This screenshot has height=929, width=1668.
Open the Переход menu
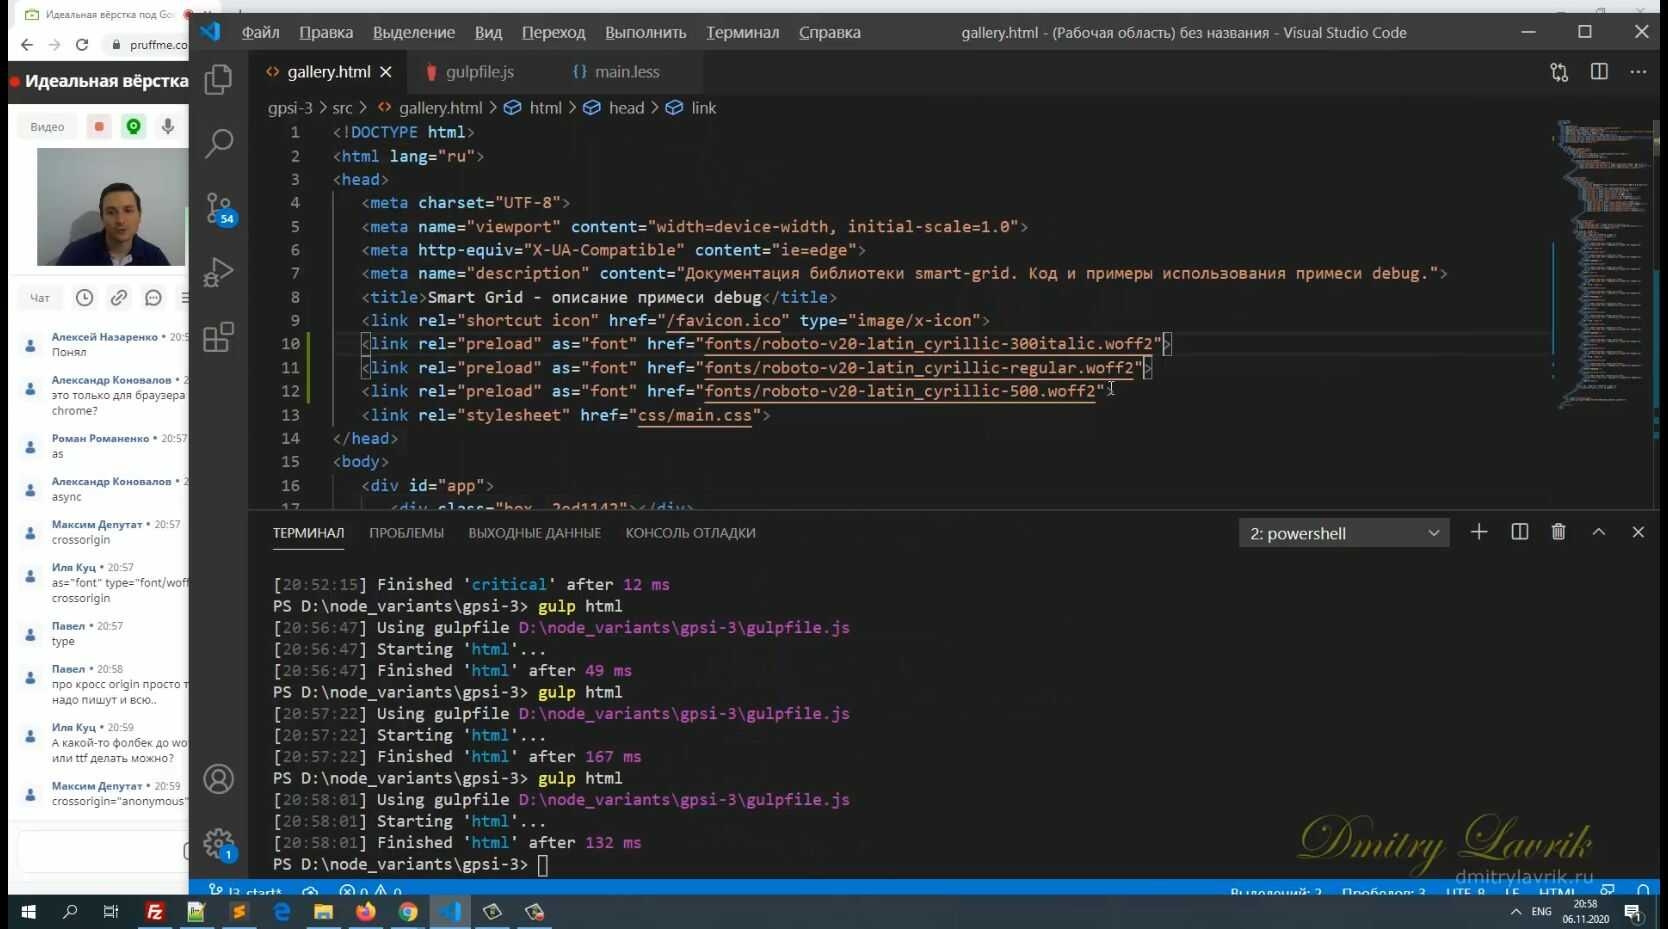pyautogui.click(x=553, y=32)
